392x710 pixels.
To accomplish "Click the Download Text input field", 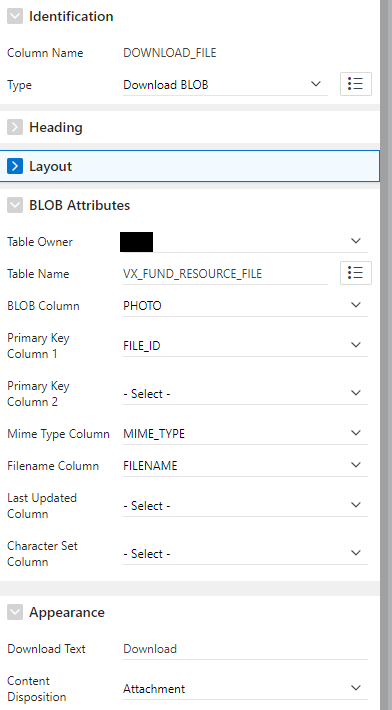I will [245, 648].
